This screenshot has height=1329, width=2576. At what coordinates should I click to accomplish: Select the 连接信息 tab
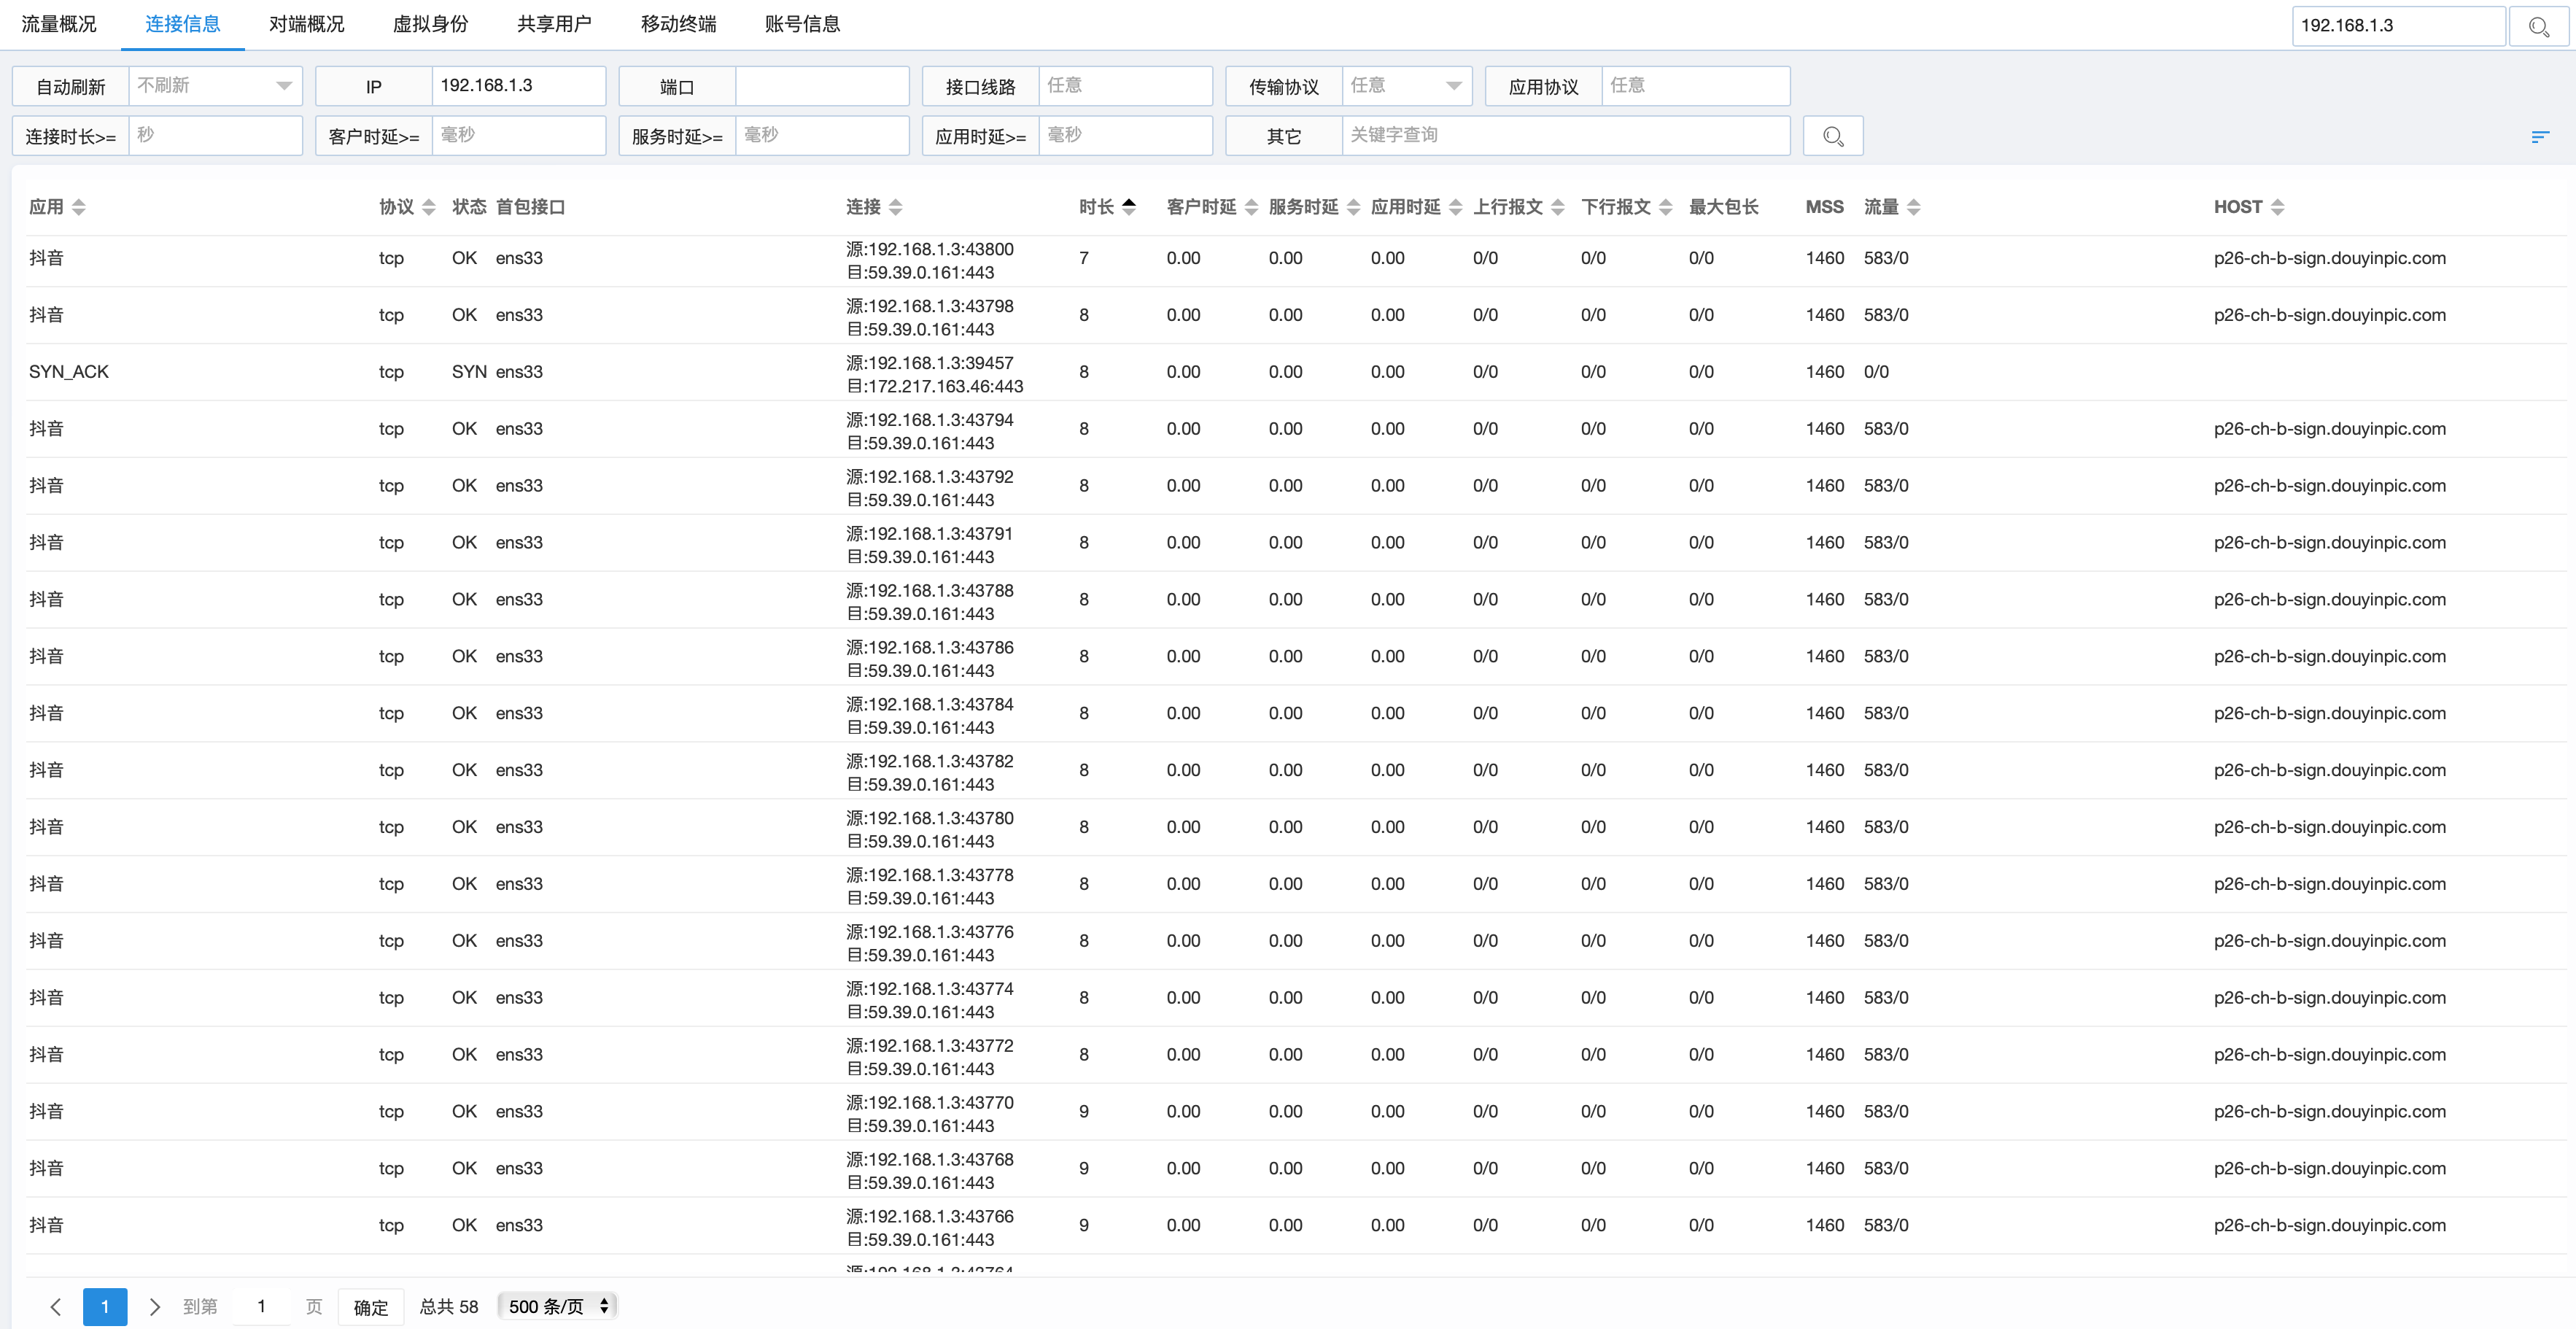tap(182, 24)
